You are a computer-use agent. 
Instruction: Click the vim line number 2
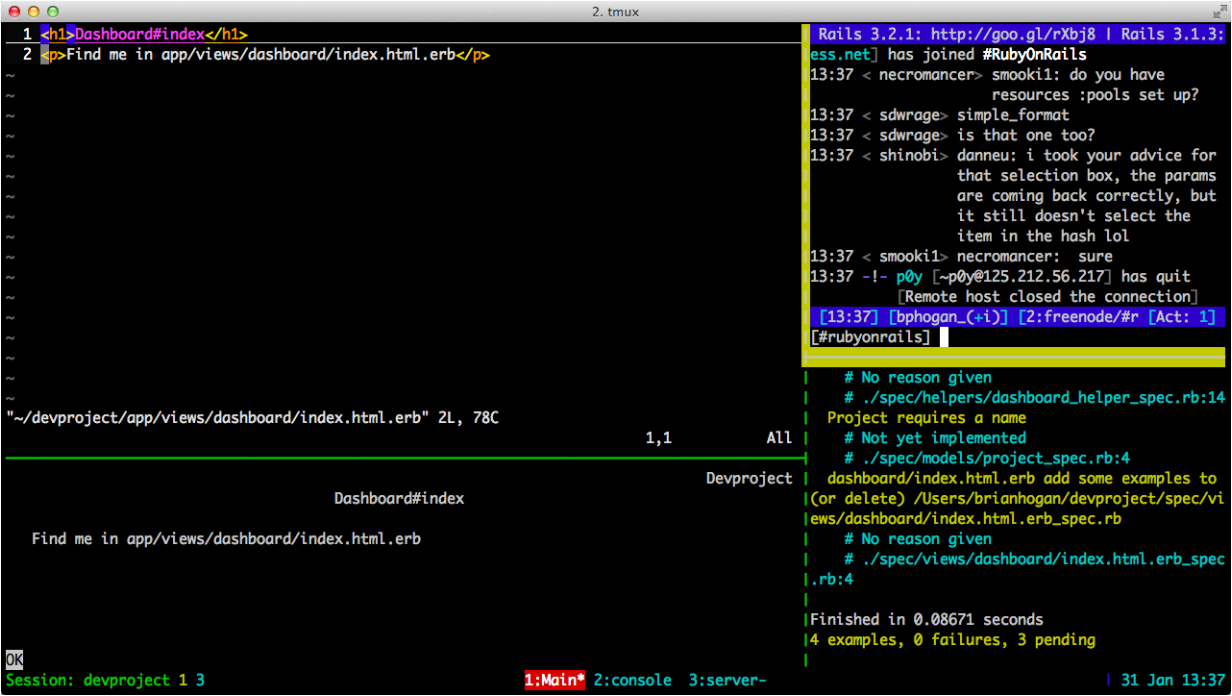coord(27,55)
